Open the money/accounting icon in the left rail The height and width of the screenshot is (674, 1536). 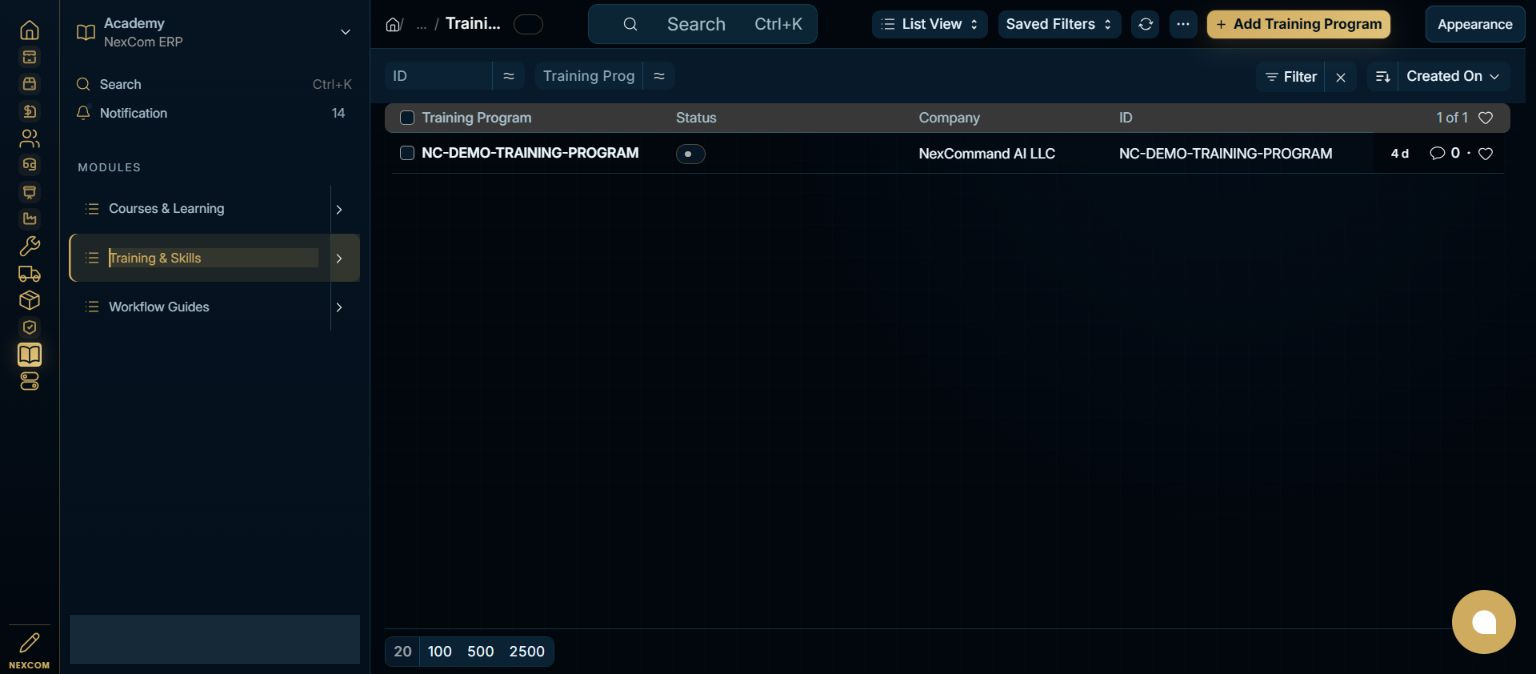click(x=29, y=111)
